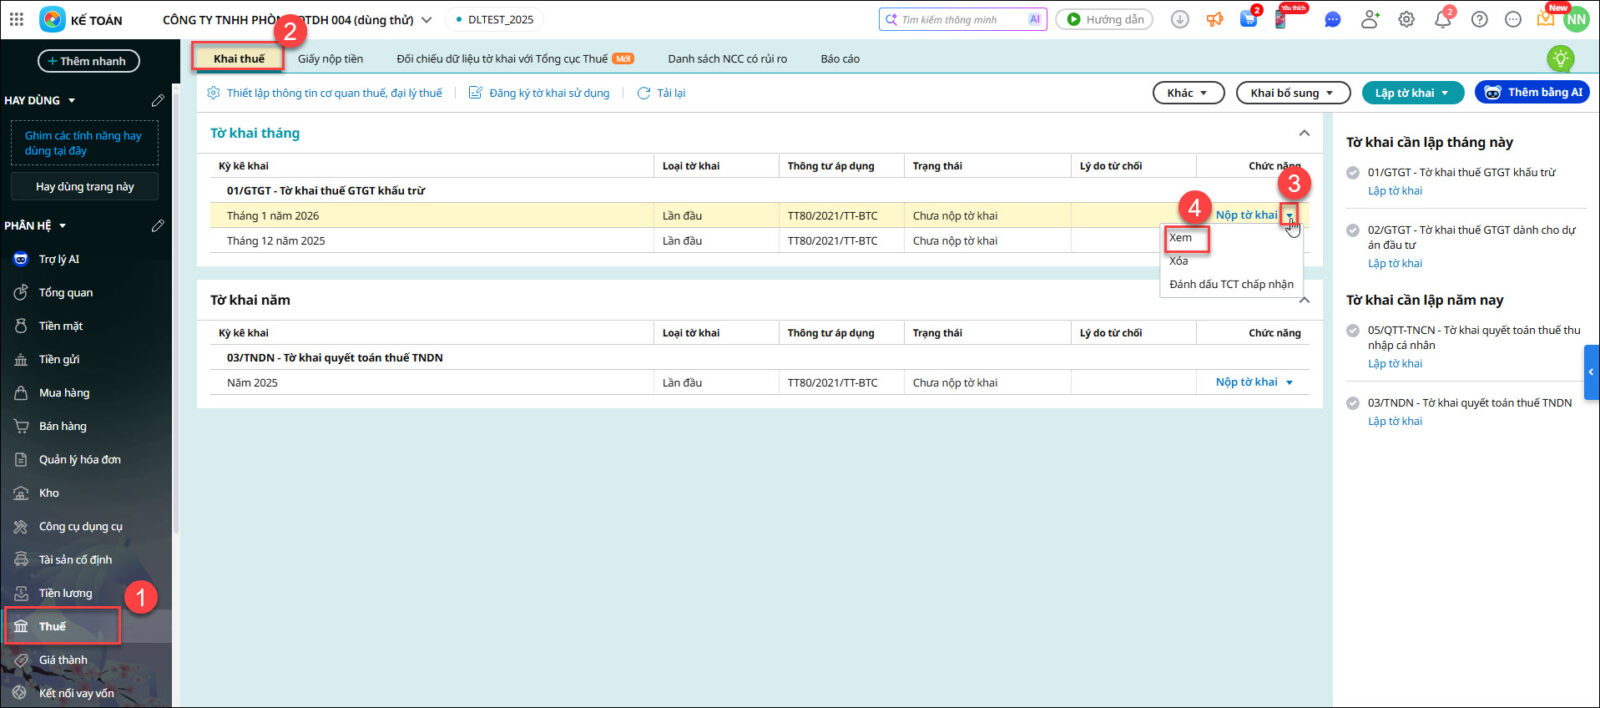Screen dimensions: 1600x708
Task: Click the green lightbulb suggestion icon
Action: click(x=1560, y=59)
